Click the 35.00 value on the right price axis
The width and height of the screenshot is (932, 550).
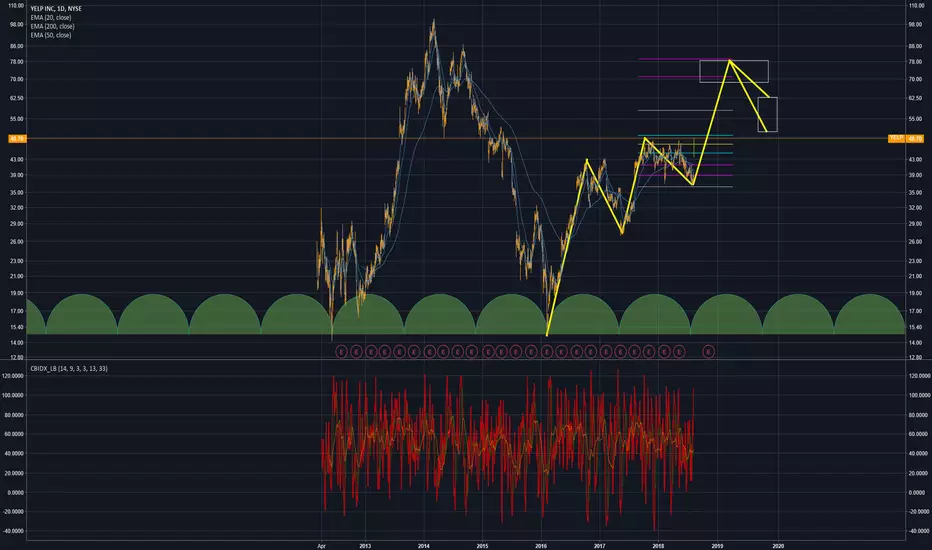coord(916,193)
